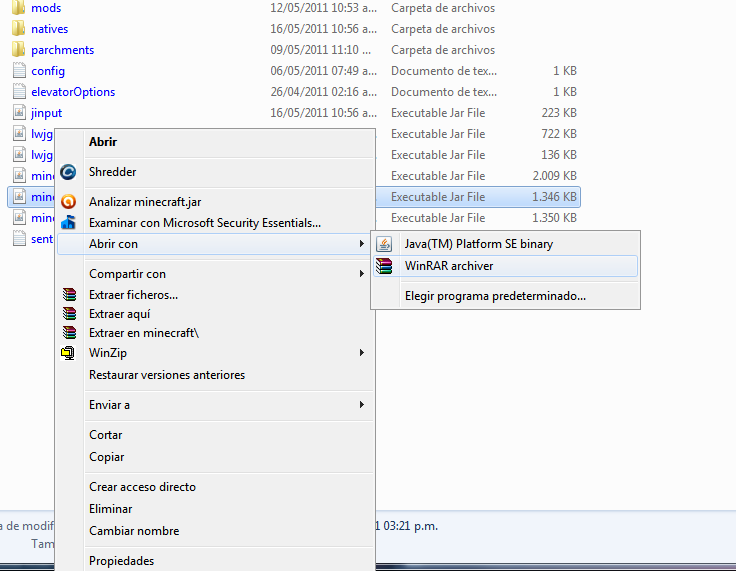The height and width of the screenshot is (571, 736).
Task: Click the 1.350 KB size cell
Action: 554,218
